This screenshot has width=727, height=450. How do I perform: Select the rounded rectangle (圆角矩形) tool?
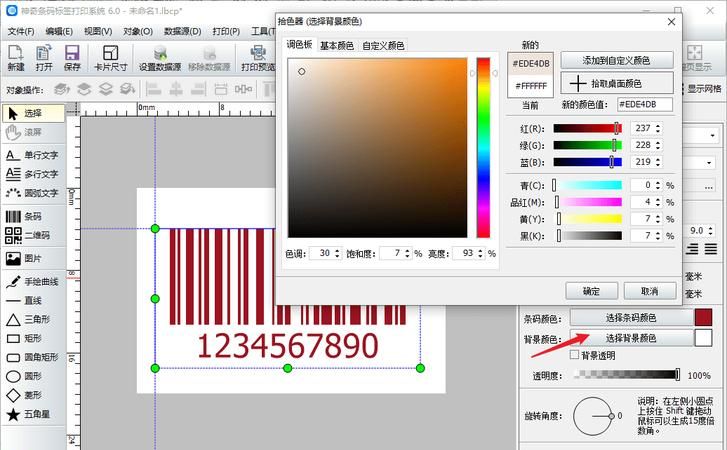tap(33, 357)
